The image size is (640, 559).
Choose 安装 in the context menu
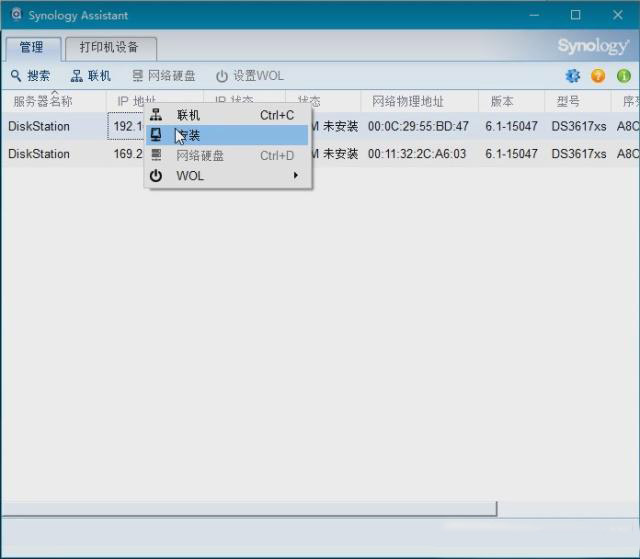point(228,135)
